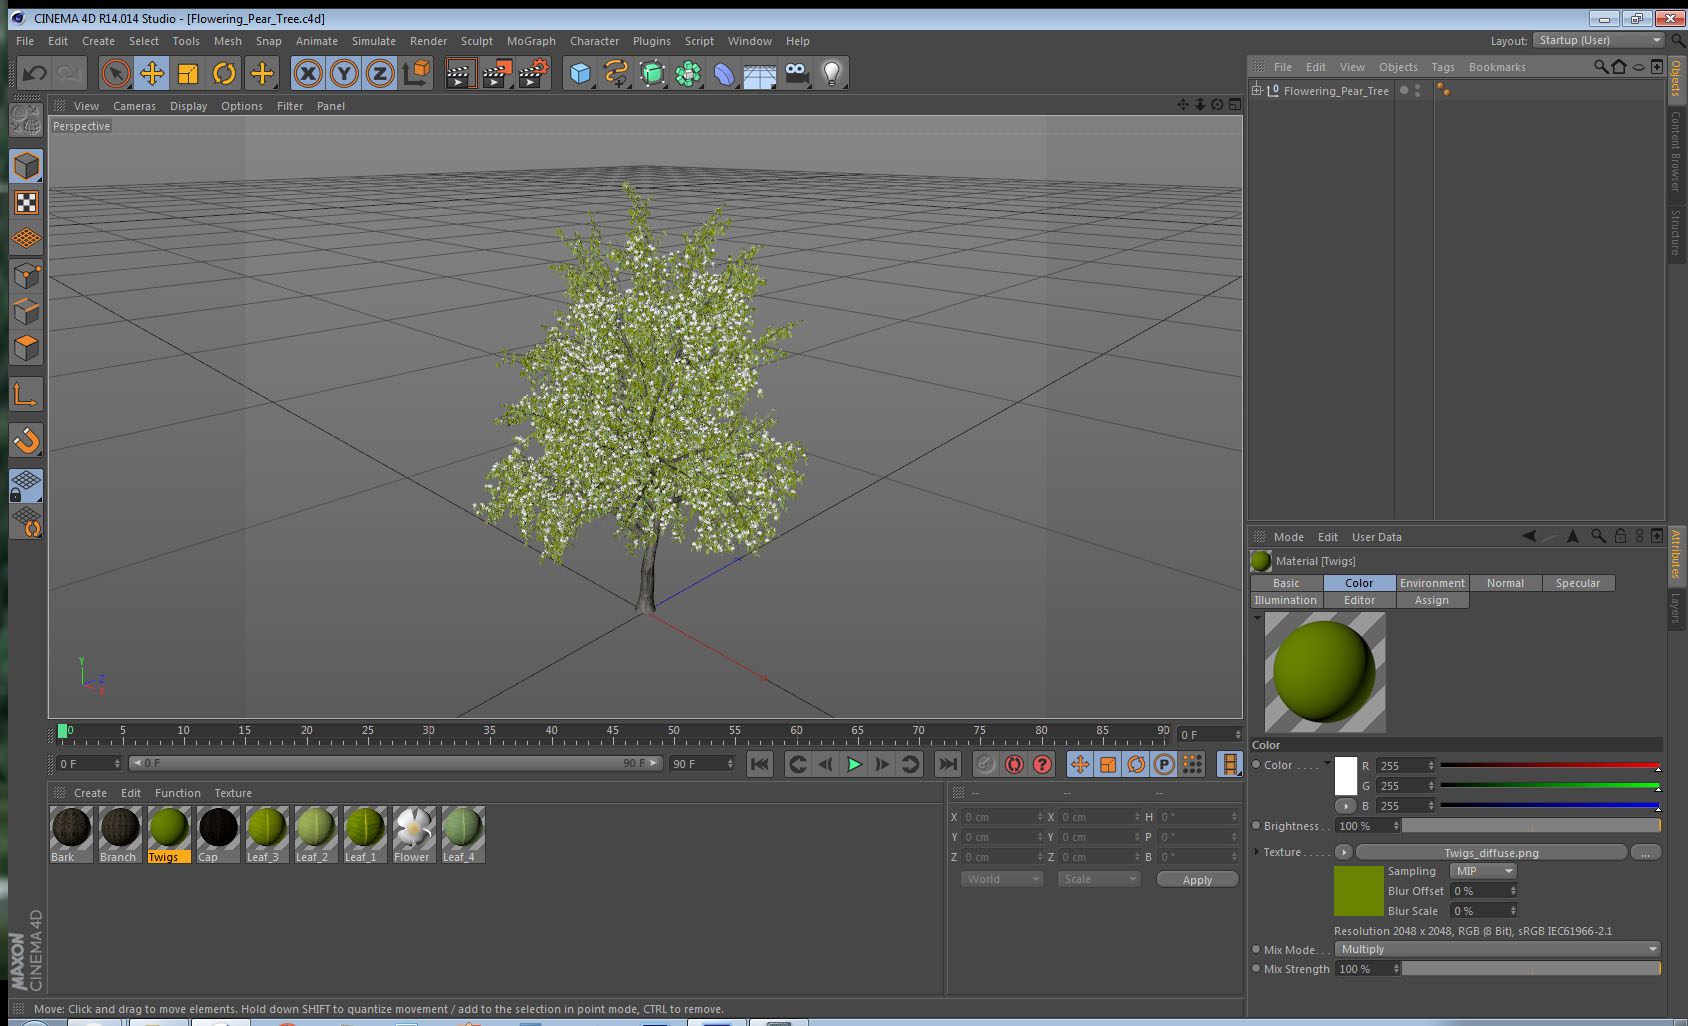1688x1026 pixels.
Task: Activate the Scale tool in top toolbar
Action: 188,73
